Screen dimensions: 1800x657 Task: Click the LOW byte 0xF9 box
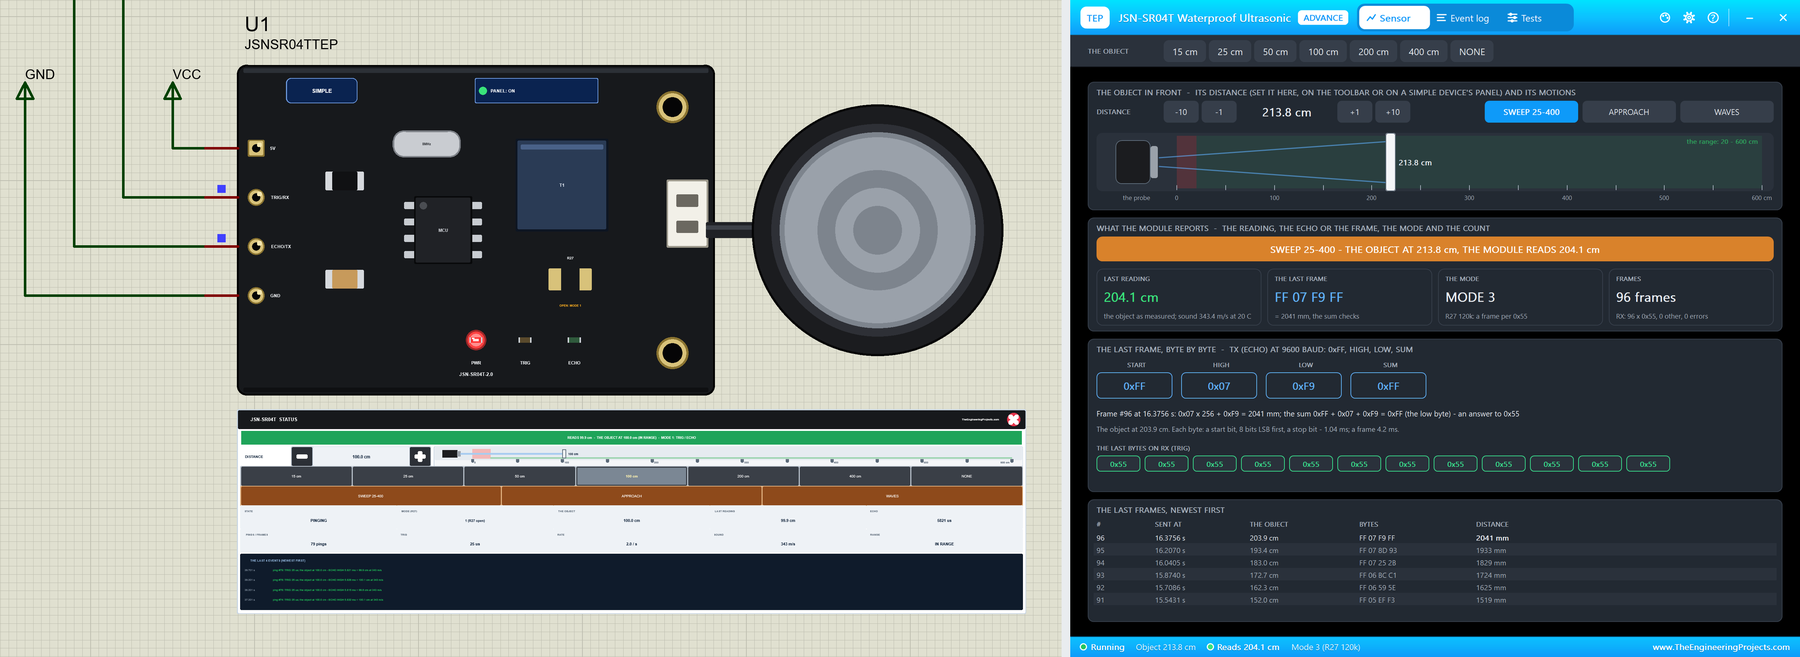pos(1303,386)
